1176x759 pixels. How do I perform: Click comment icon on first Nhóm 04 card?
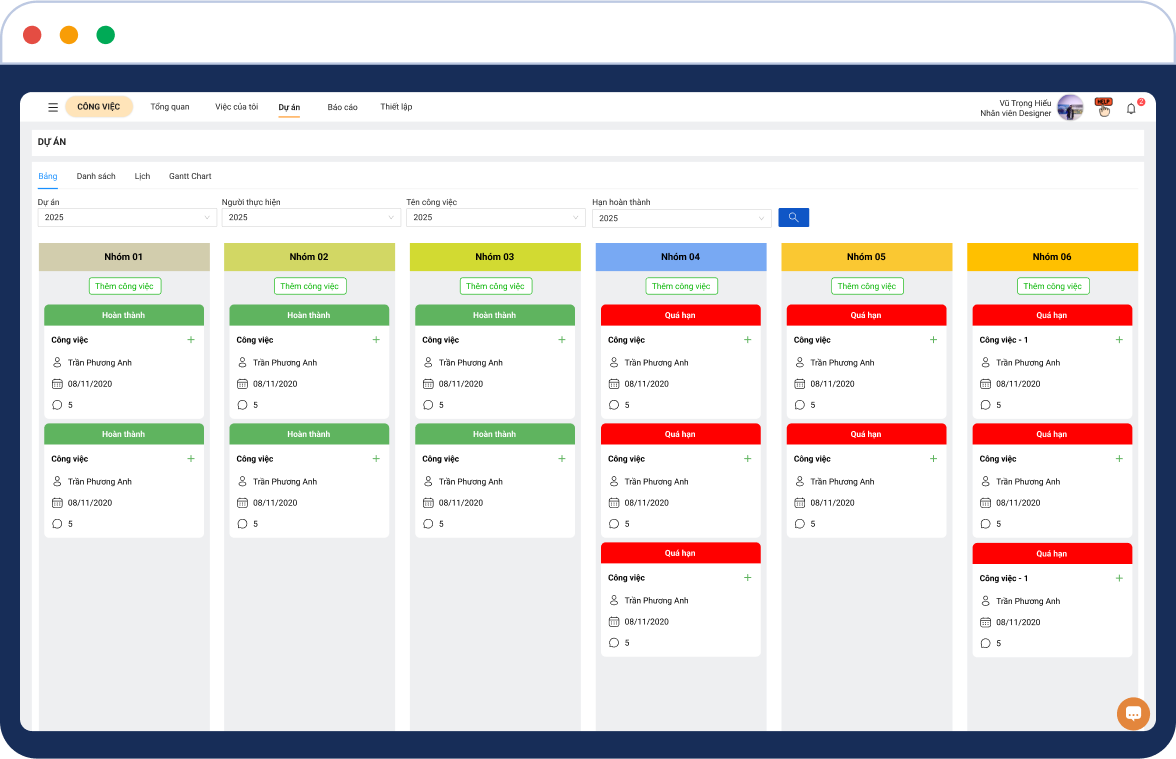(614, 405)
